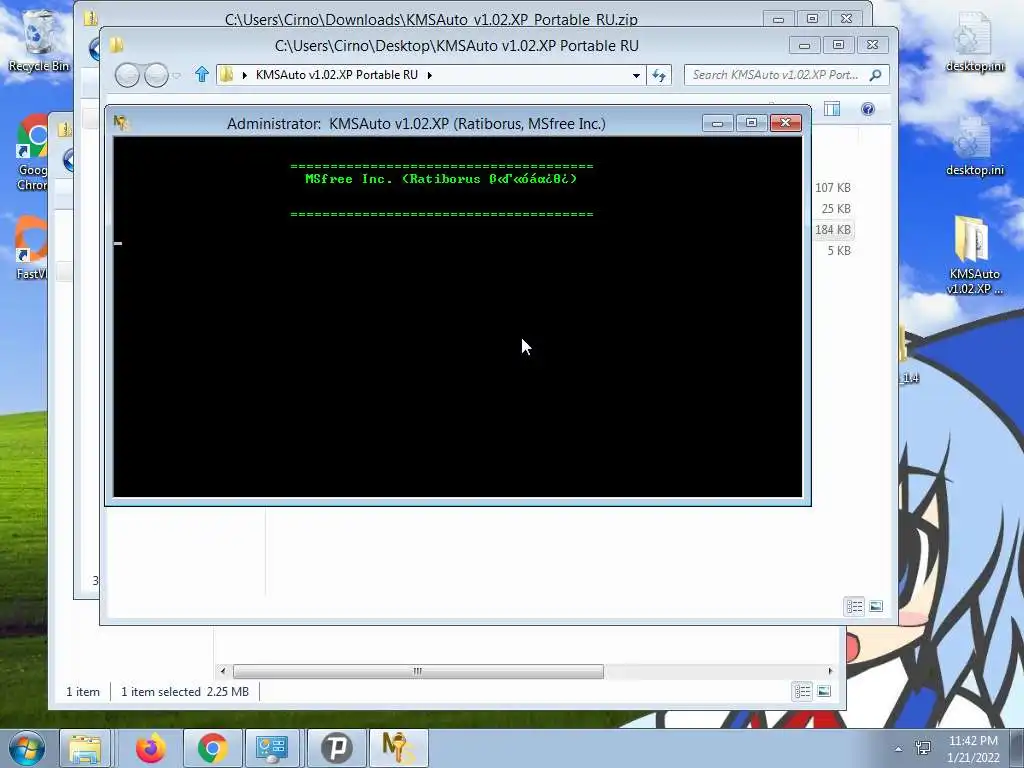Open the control panel taskbar icon
This screenshot has width=1024, height=768.
pyautogui.click(x=272, y=748)
